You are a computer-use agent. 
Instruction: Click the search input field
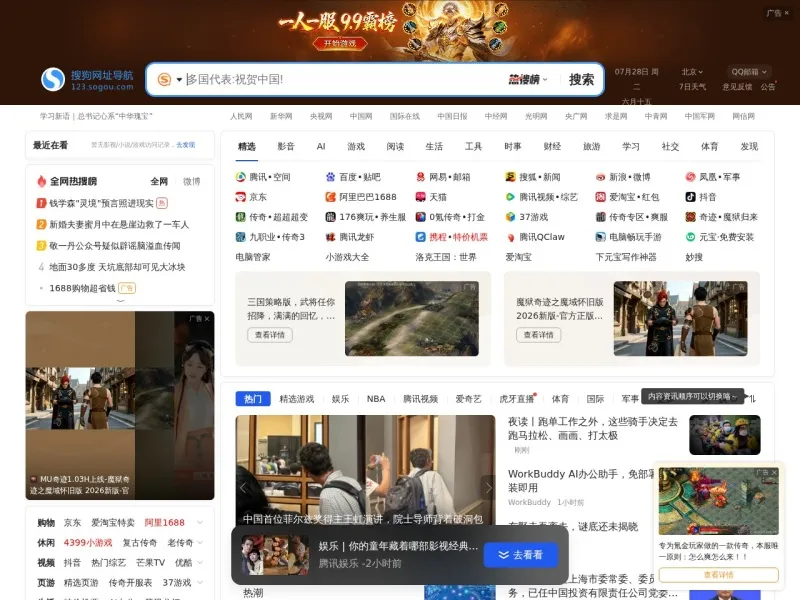click(344, 80)
